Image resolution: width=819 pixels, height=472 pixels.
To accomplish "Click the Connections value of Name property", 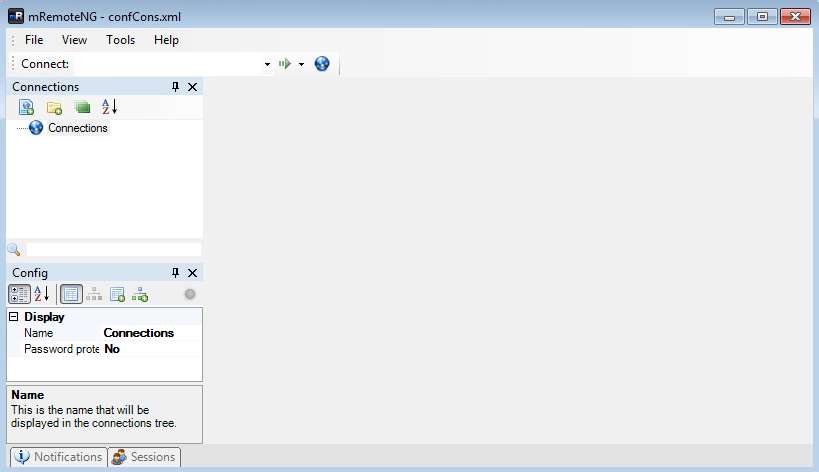I will (x=138, y=333).
